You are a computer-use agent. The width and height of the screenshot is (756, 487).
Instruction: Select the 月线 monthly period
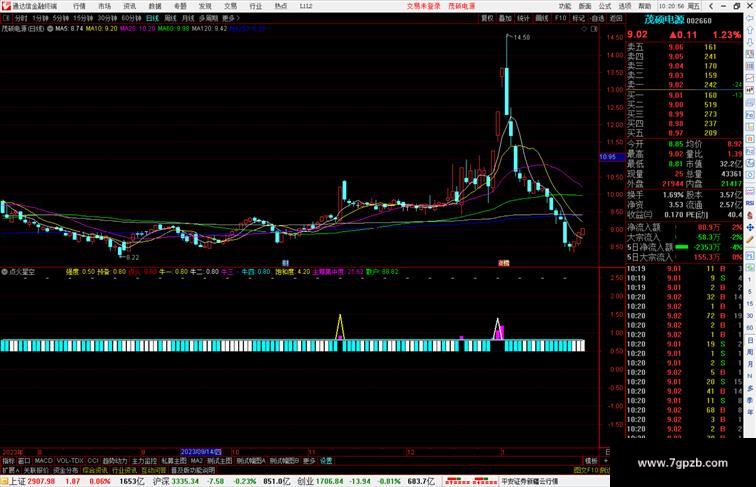click(188, 18)
